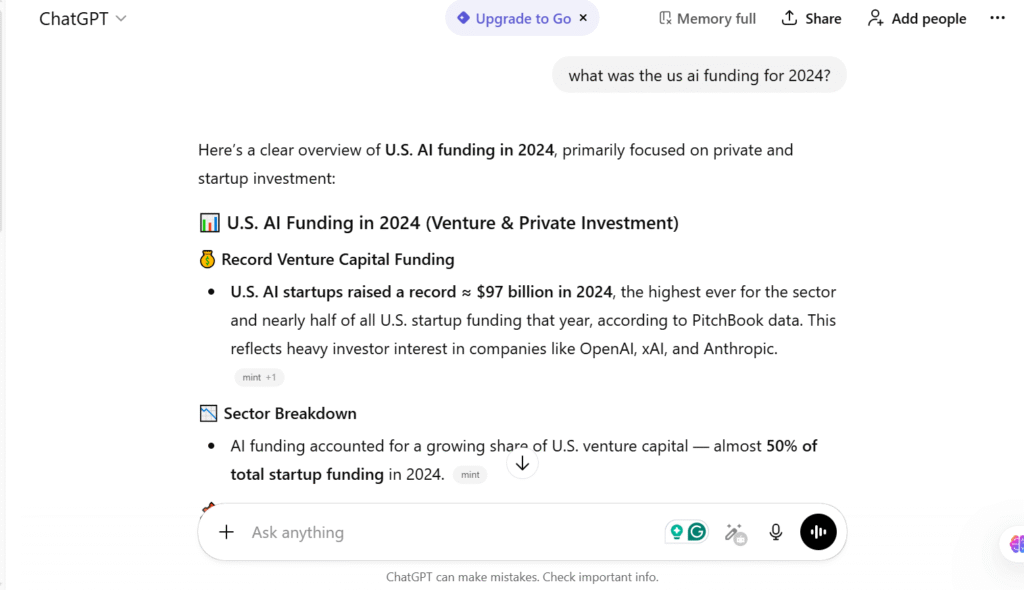
Task: Click the U.S. AI Funding in 2024 heading
Action: [453, 223]
